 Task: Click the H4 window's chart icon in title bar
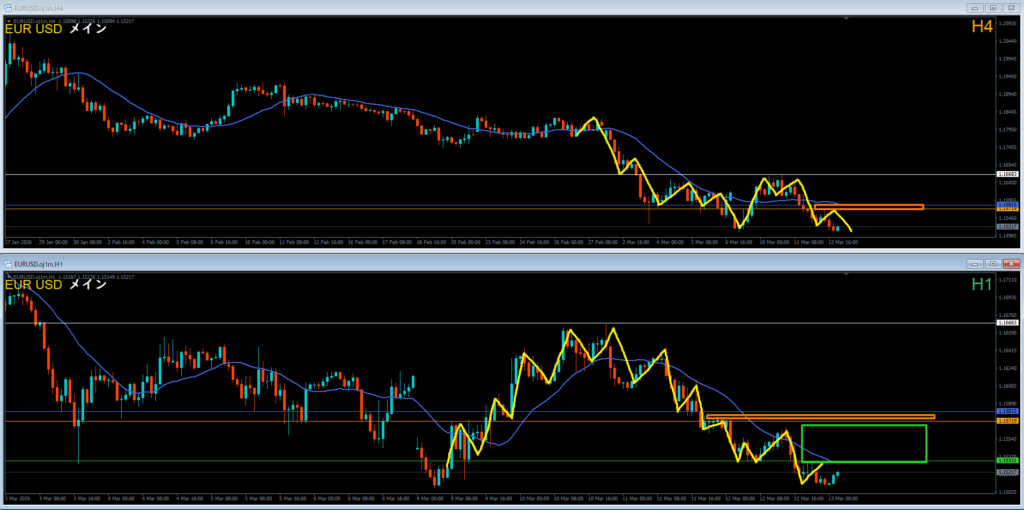click(x=7, y=7)
